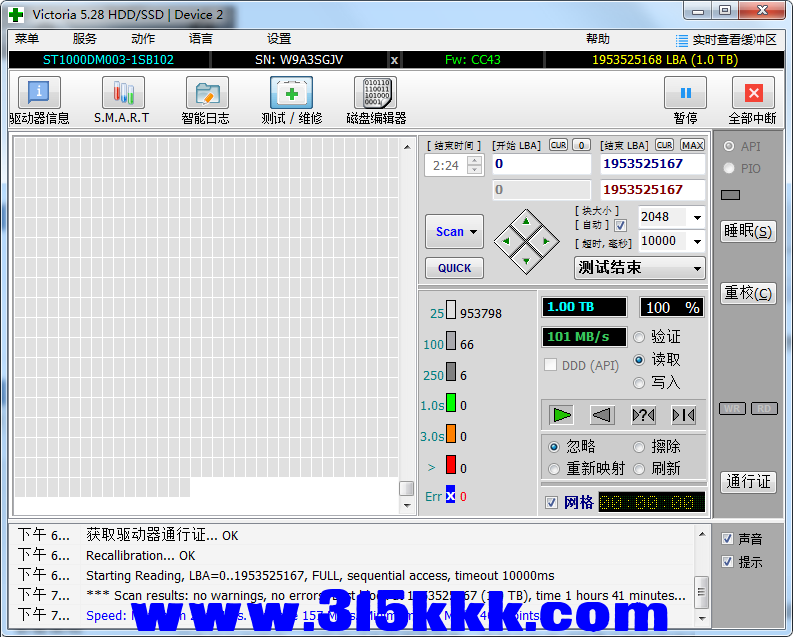Click the converging-arrows seek button
Screen dimensions: 793x637
pyautogui.click(x=684, y=415)
